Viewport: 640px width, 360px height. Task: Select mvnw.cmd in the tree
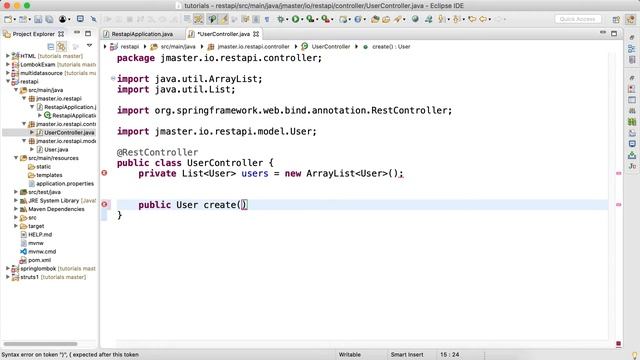click(x=42, y=251)
